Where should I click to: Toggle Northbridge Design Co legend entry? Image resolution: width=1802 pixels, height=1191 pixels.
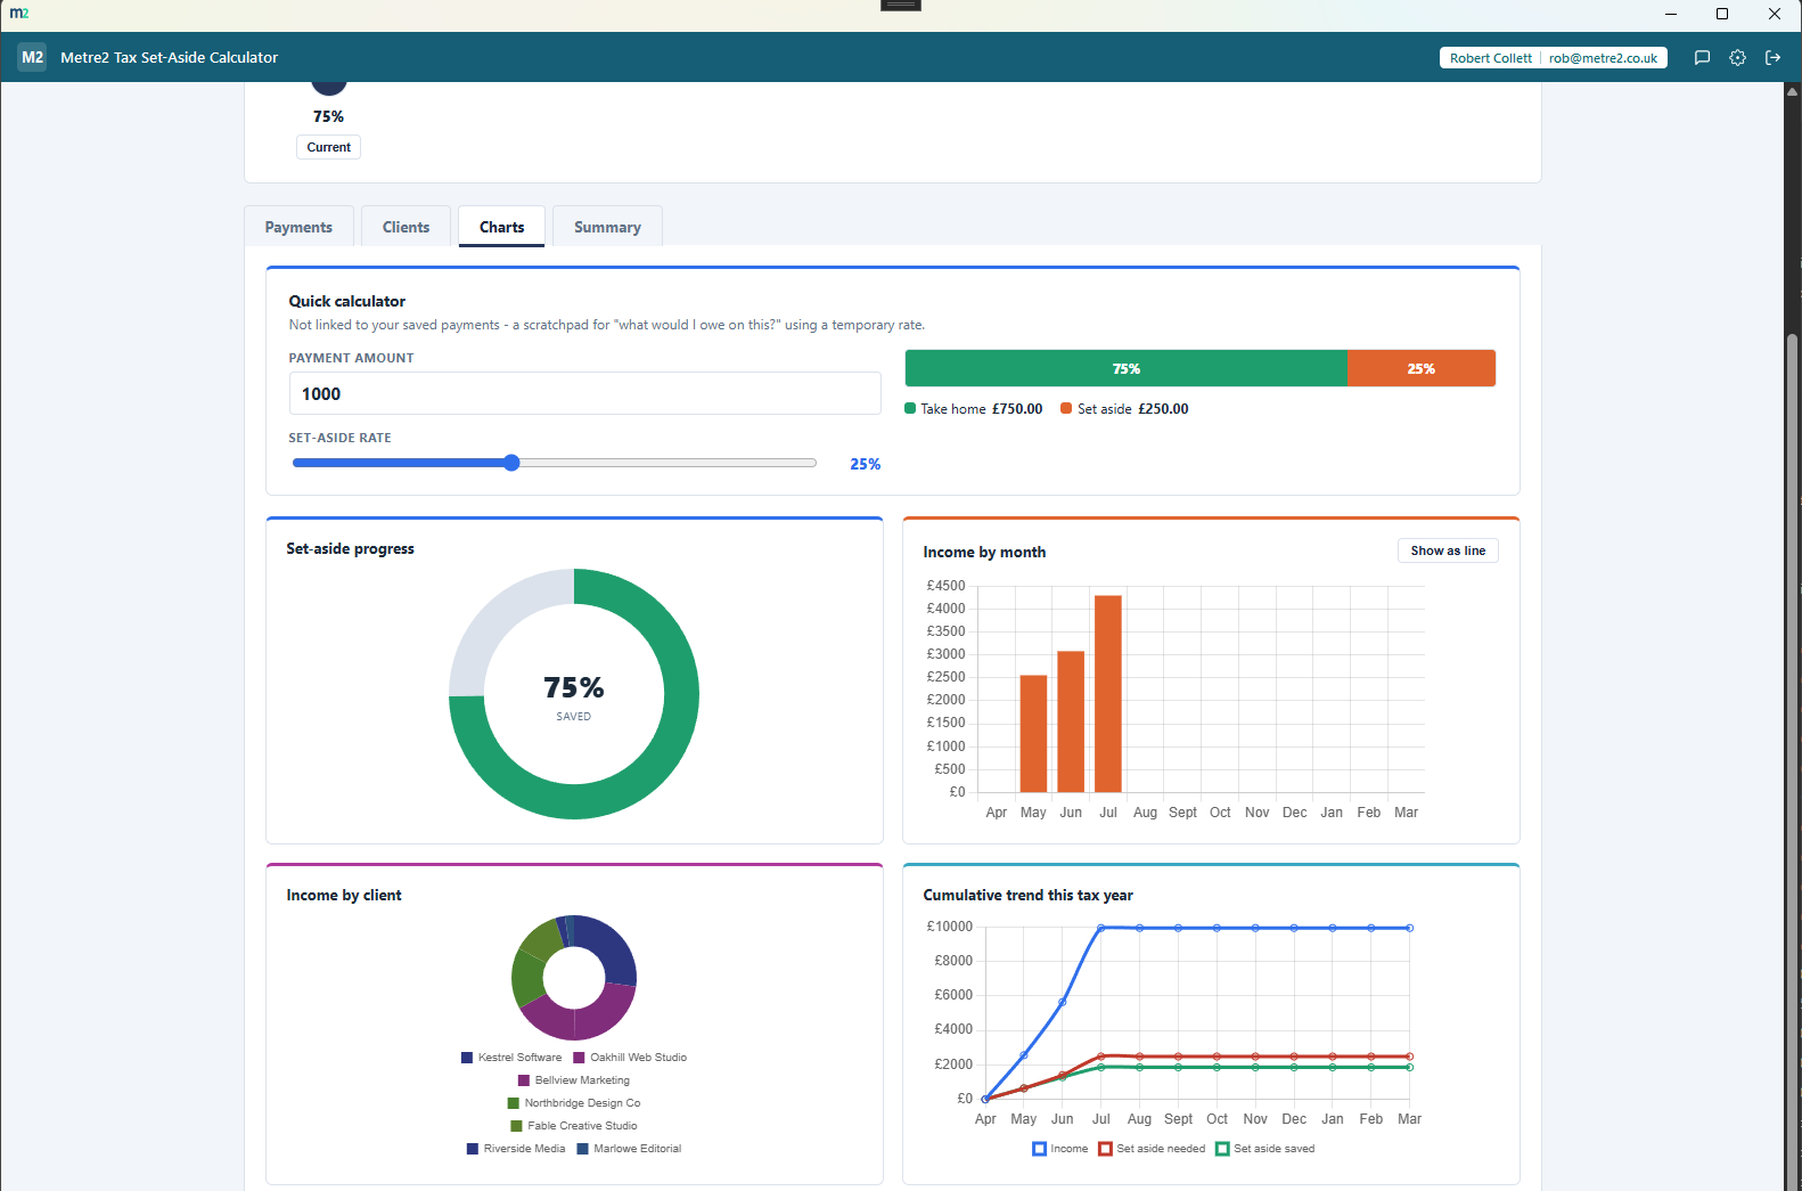point(574,1103)
